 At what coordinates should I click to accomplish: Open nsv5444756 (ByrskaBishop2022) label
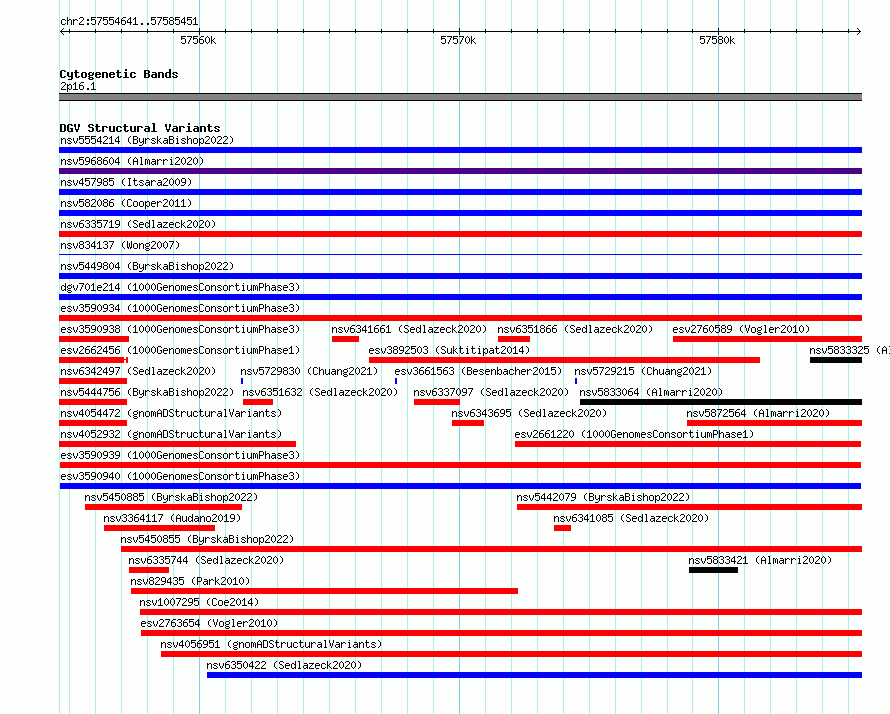pyautogui.click(x=147, y=392)
